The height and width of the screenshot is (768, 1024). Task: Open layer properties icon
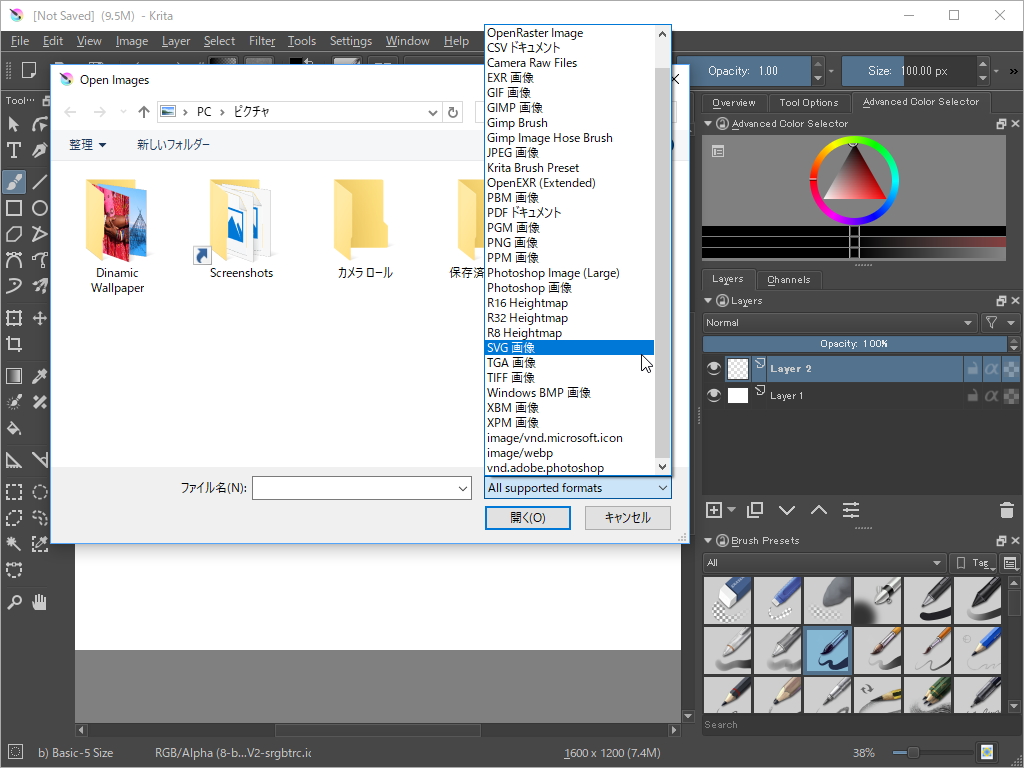point(851,510)
